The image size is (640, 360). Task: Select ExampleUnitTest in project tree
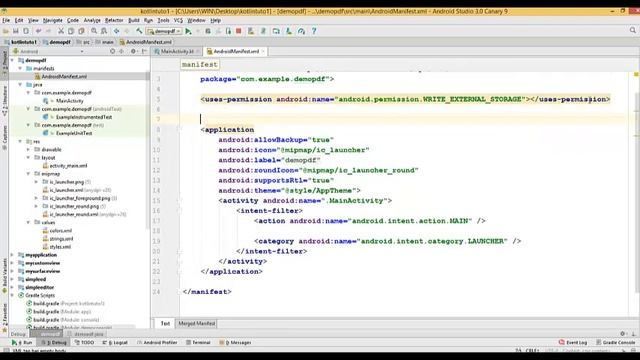click(74, 133)
